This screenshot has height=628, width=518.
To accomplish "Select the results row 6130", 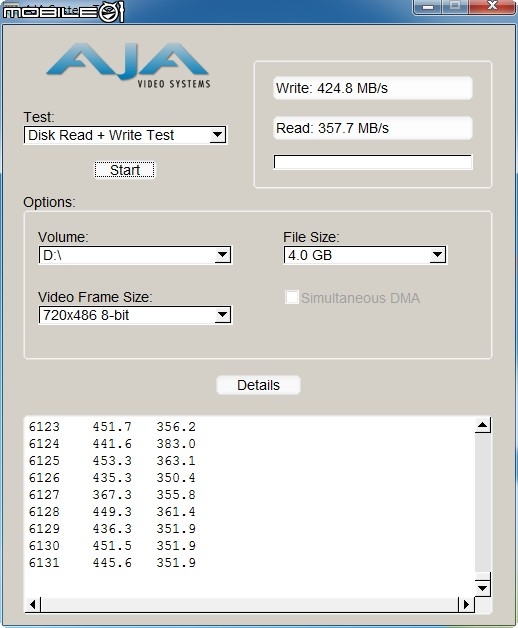I will [112, 546].
